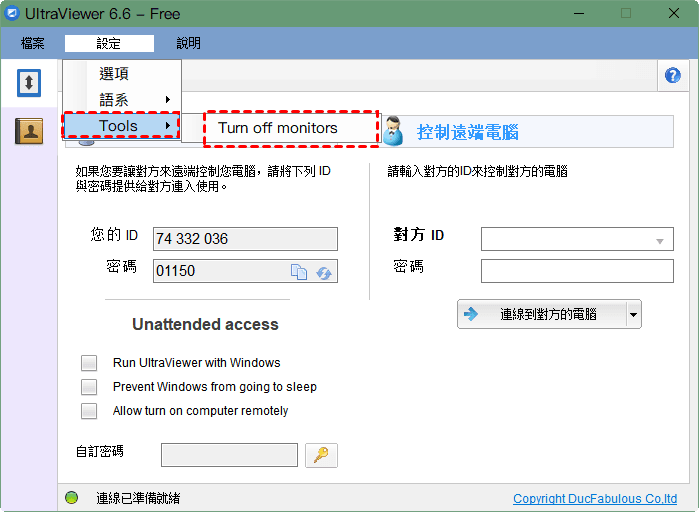Refresh the password with the refresh icon
The image size is (699, 512).
pyautogui.click(x=324, y=272)
